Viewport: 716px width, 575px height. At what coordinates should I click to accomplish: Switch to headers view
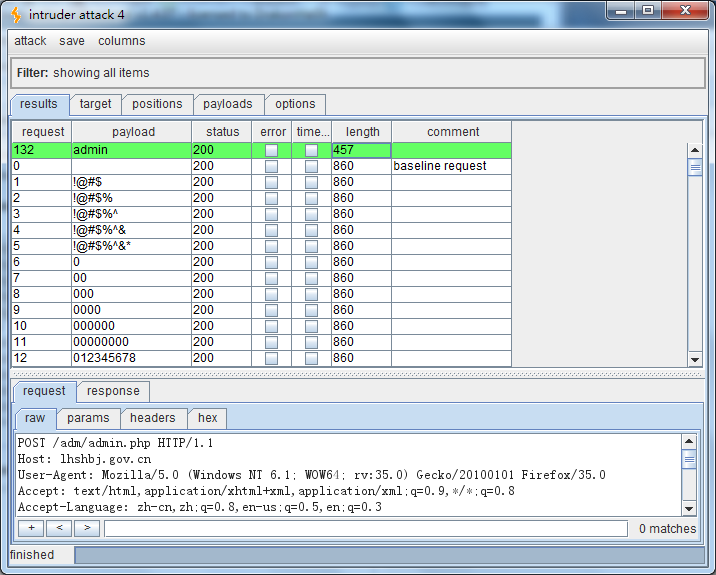pos(153,418)
